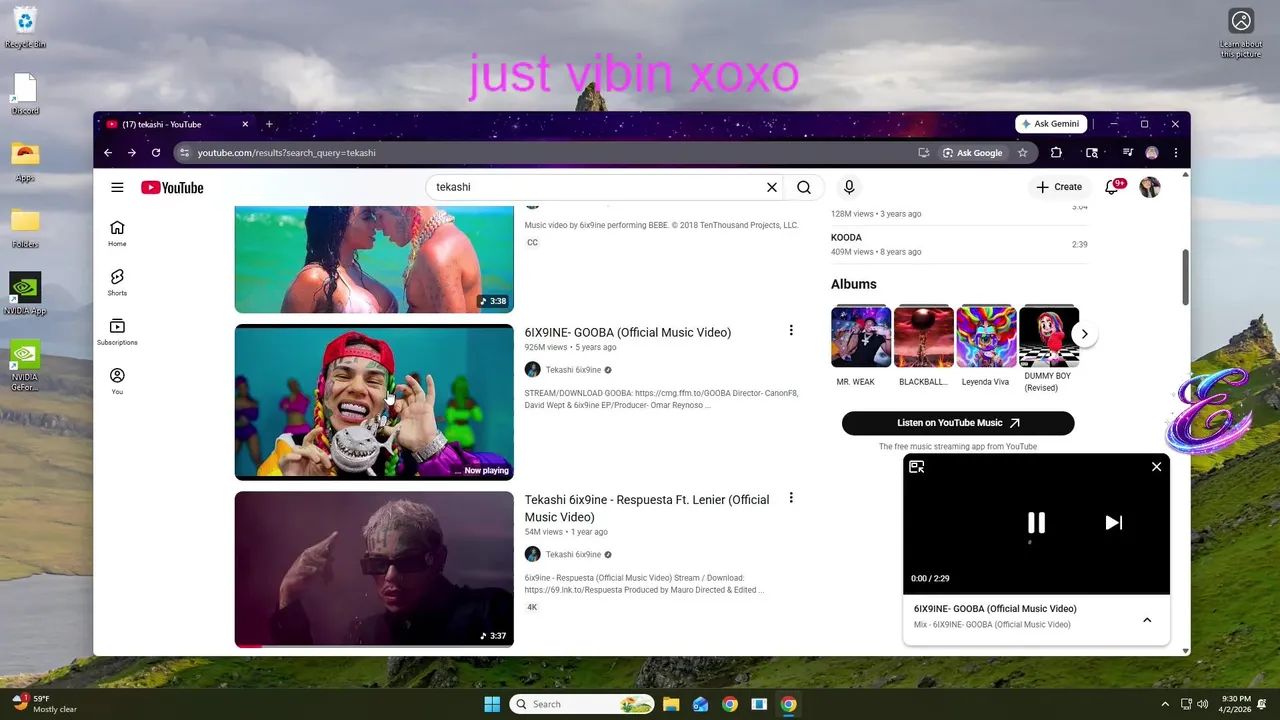Screen dimensions: 1280x720
Task: Click the YouTube logo
Action: click(172, 187)
